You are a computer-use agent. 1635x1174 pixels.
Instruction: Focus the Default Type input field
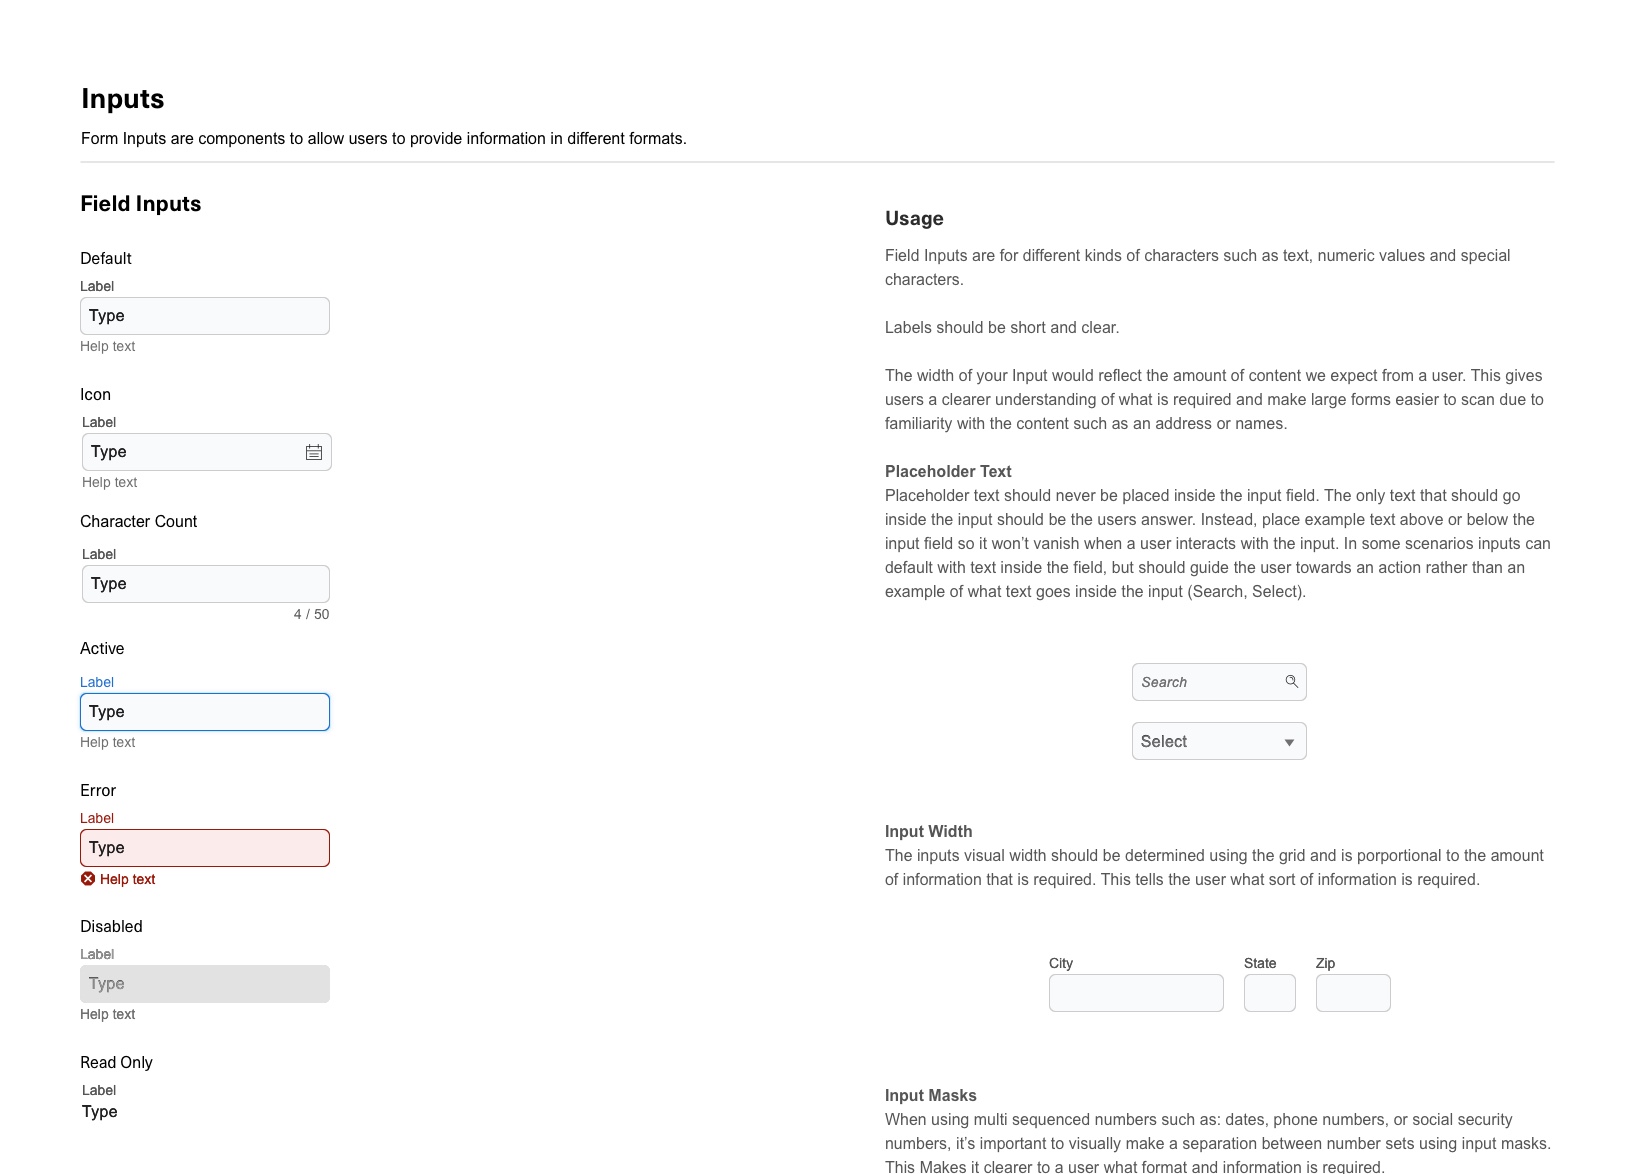click(205, 316)
